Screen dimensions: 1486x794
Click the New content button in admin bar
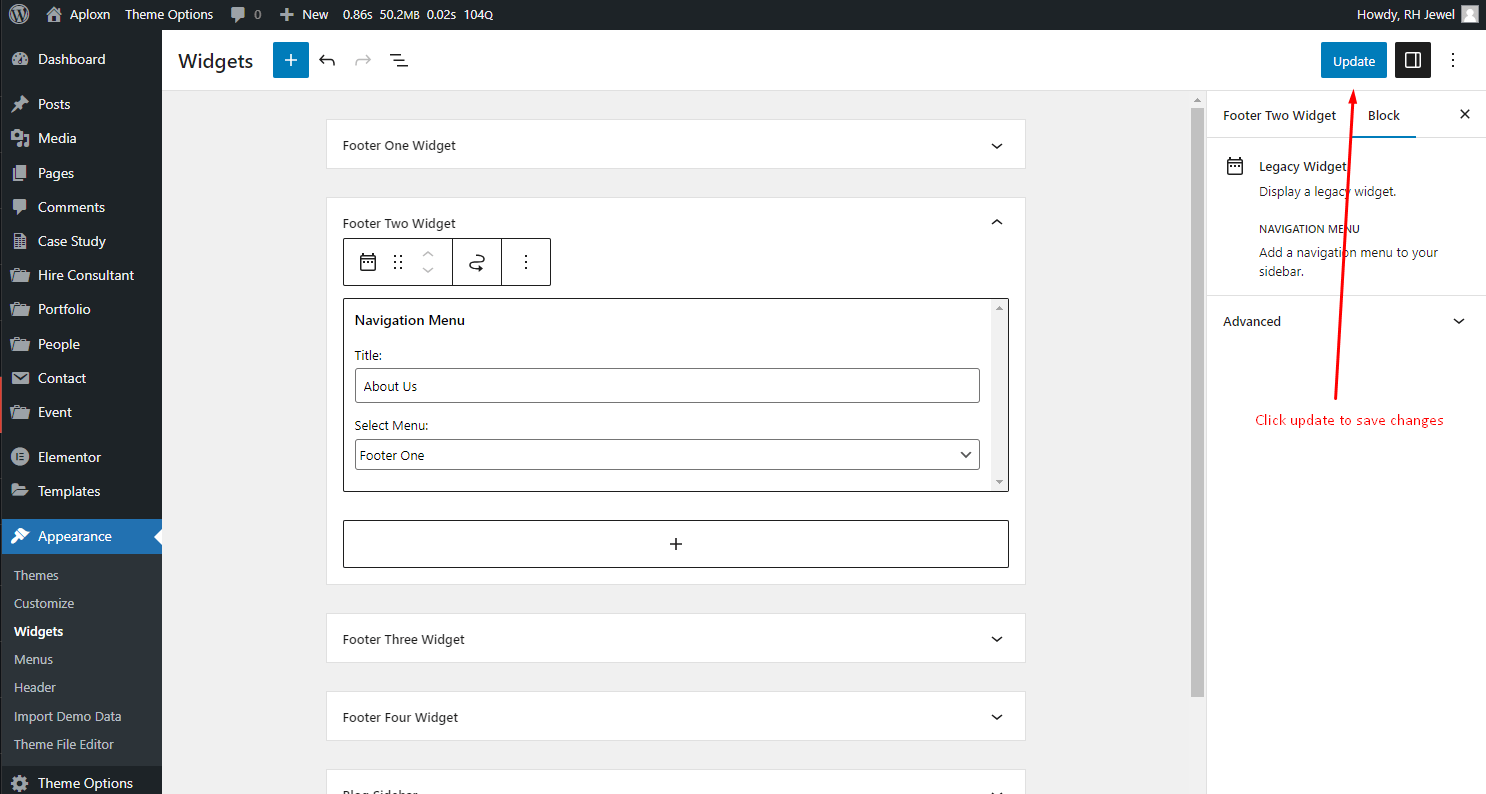tap(304, 14)
